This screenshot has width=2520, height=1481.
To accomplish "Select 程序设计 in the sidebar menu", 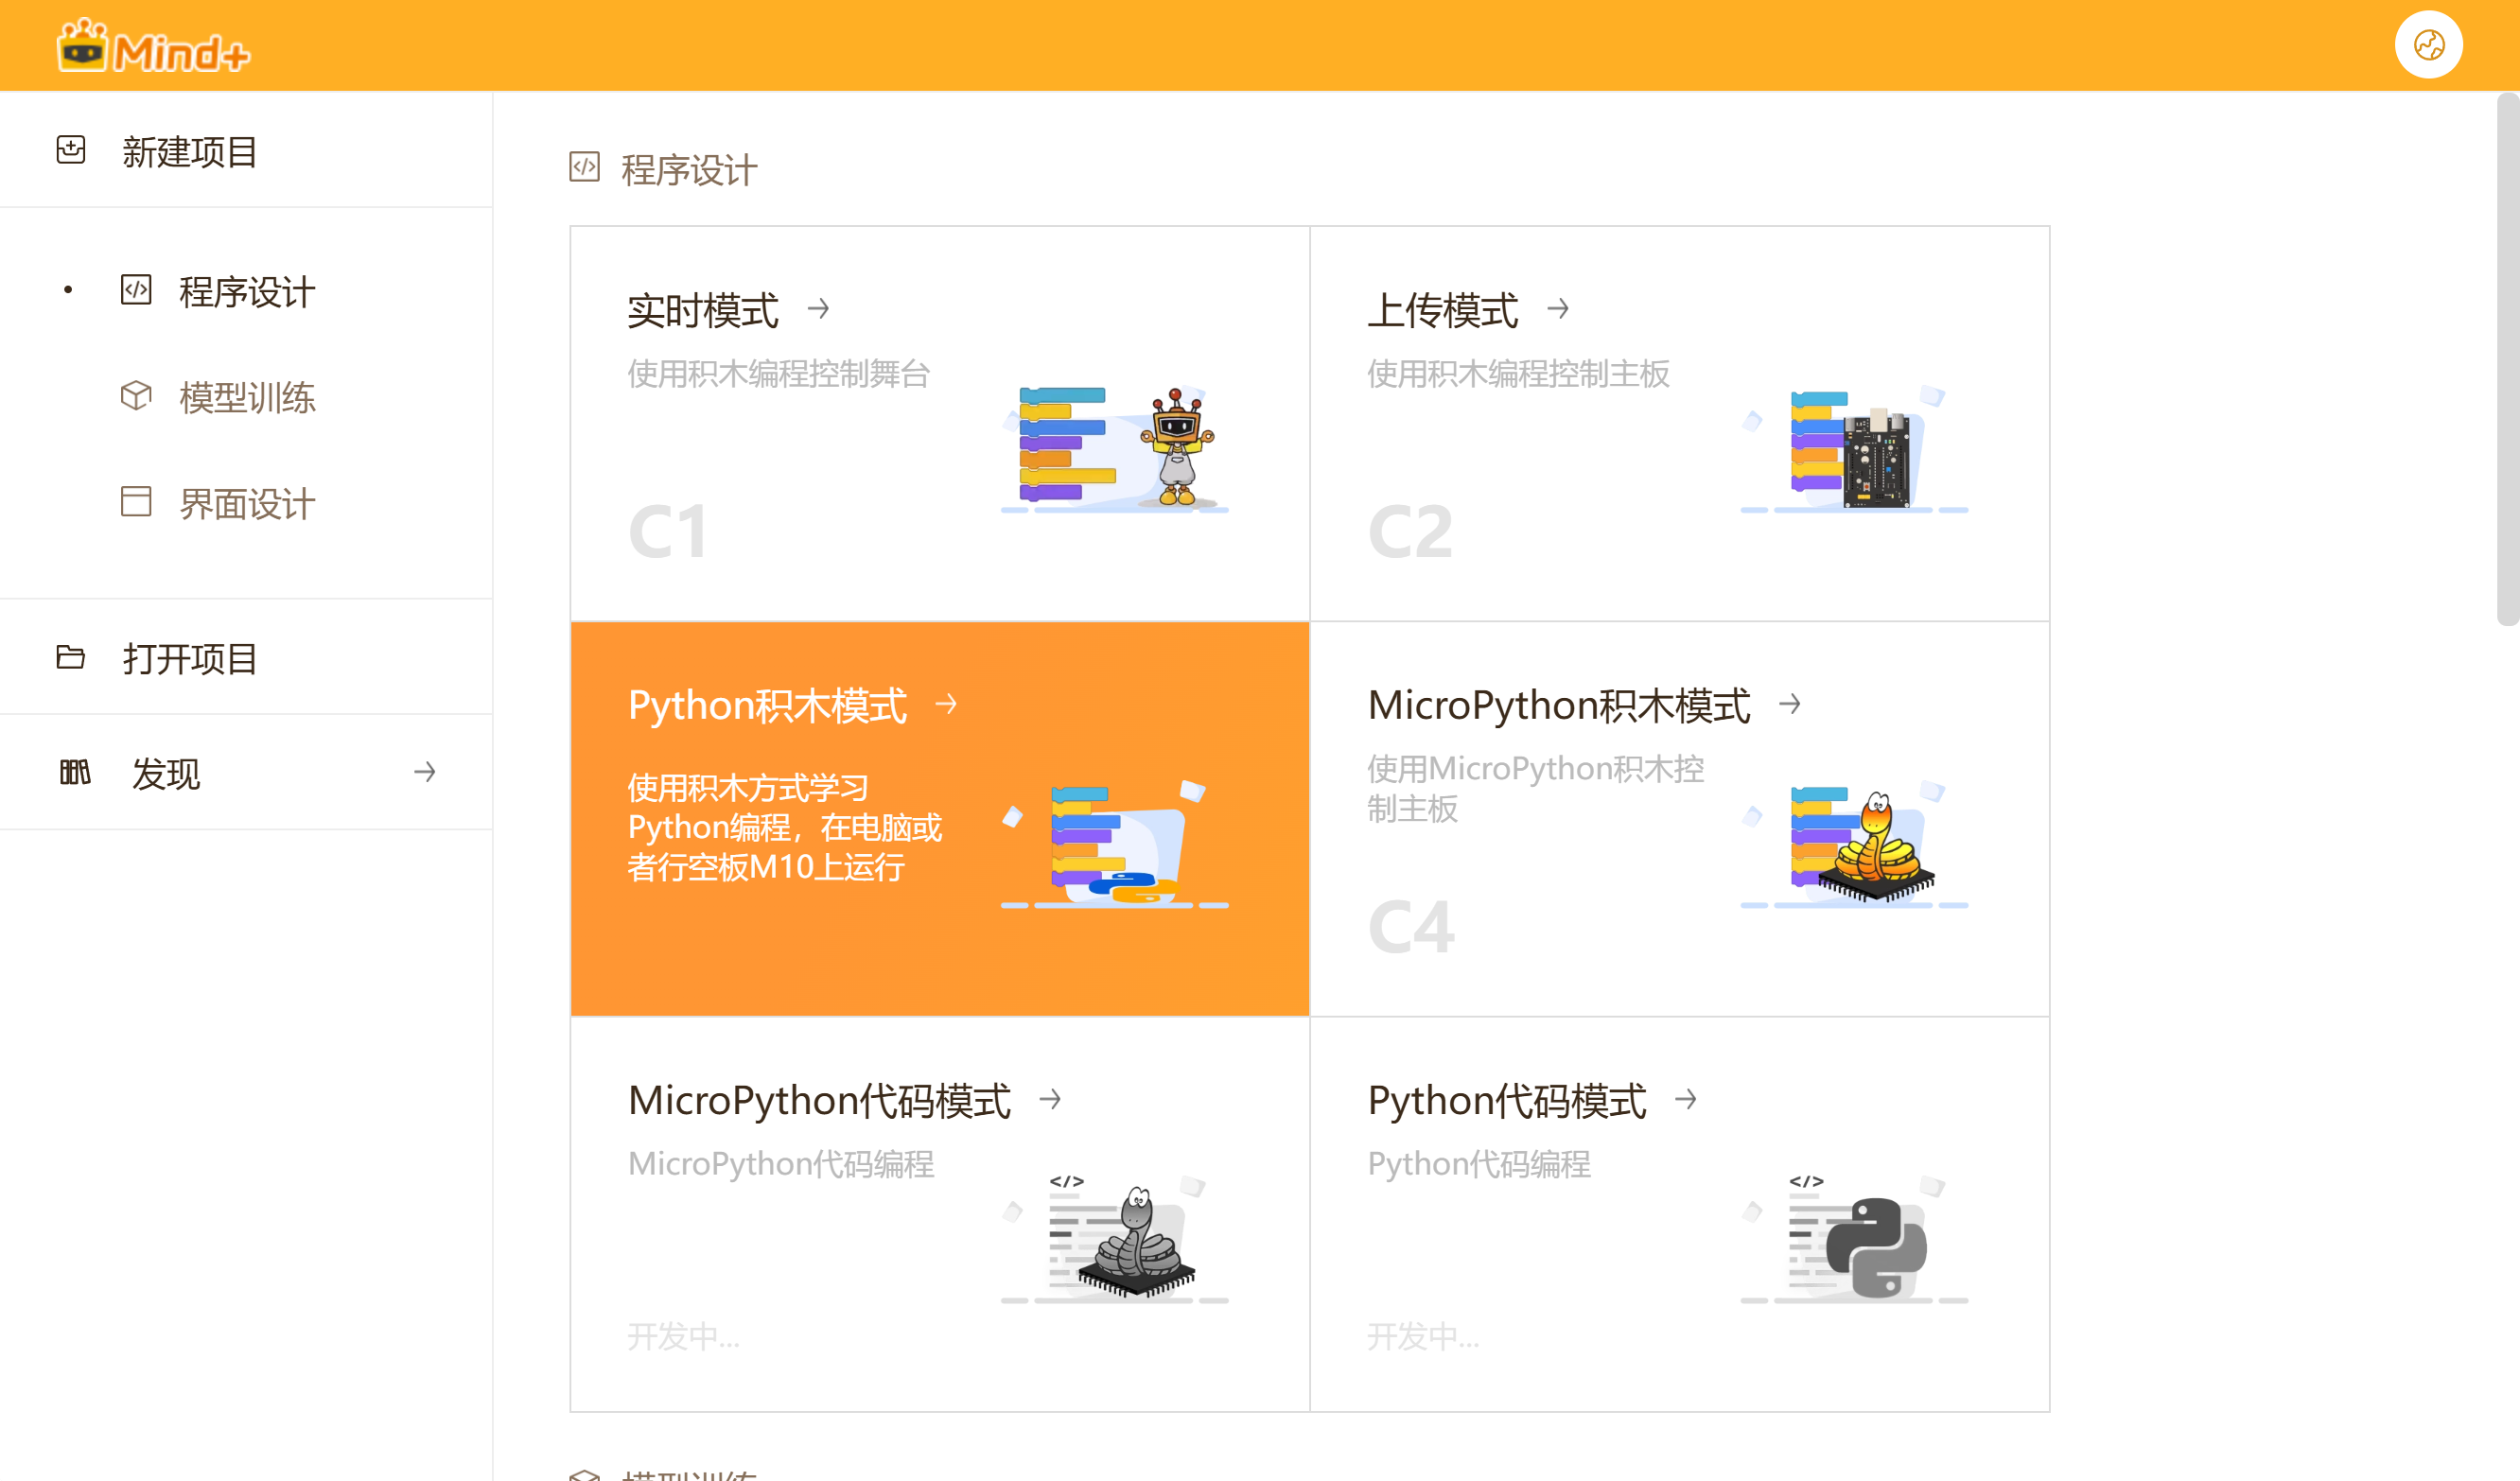I will (244, 291).
